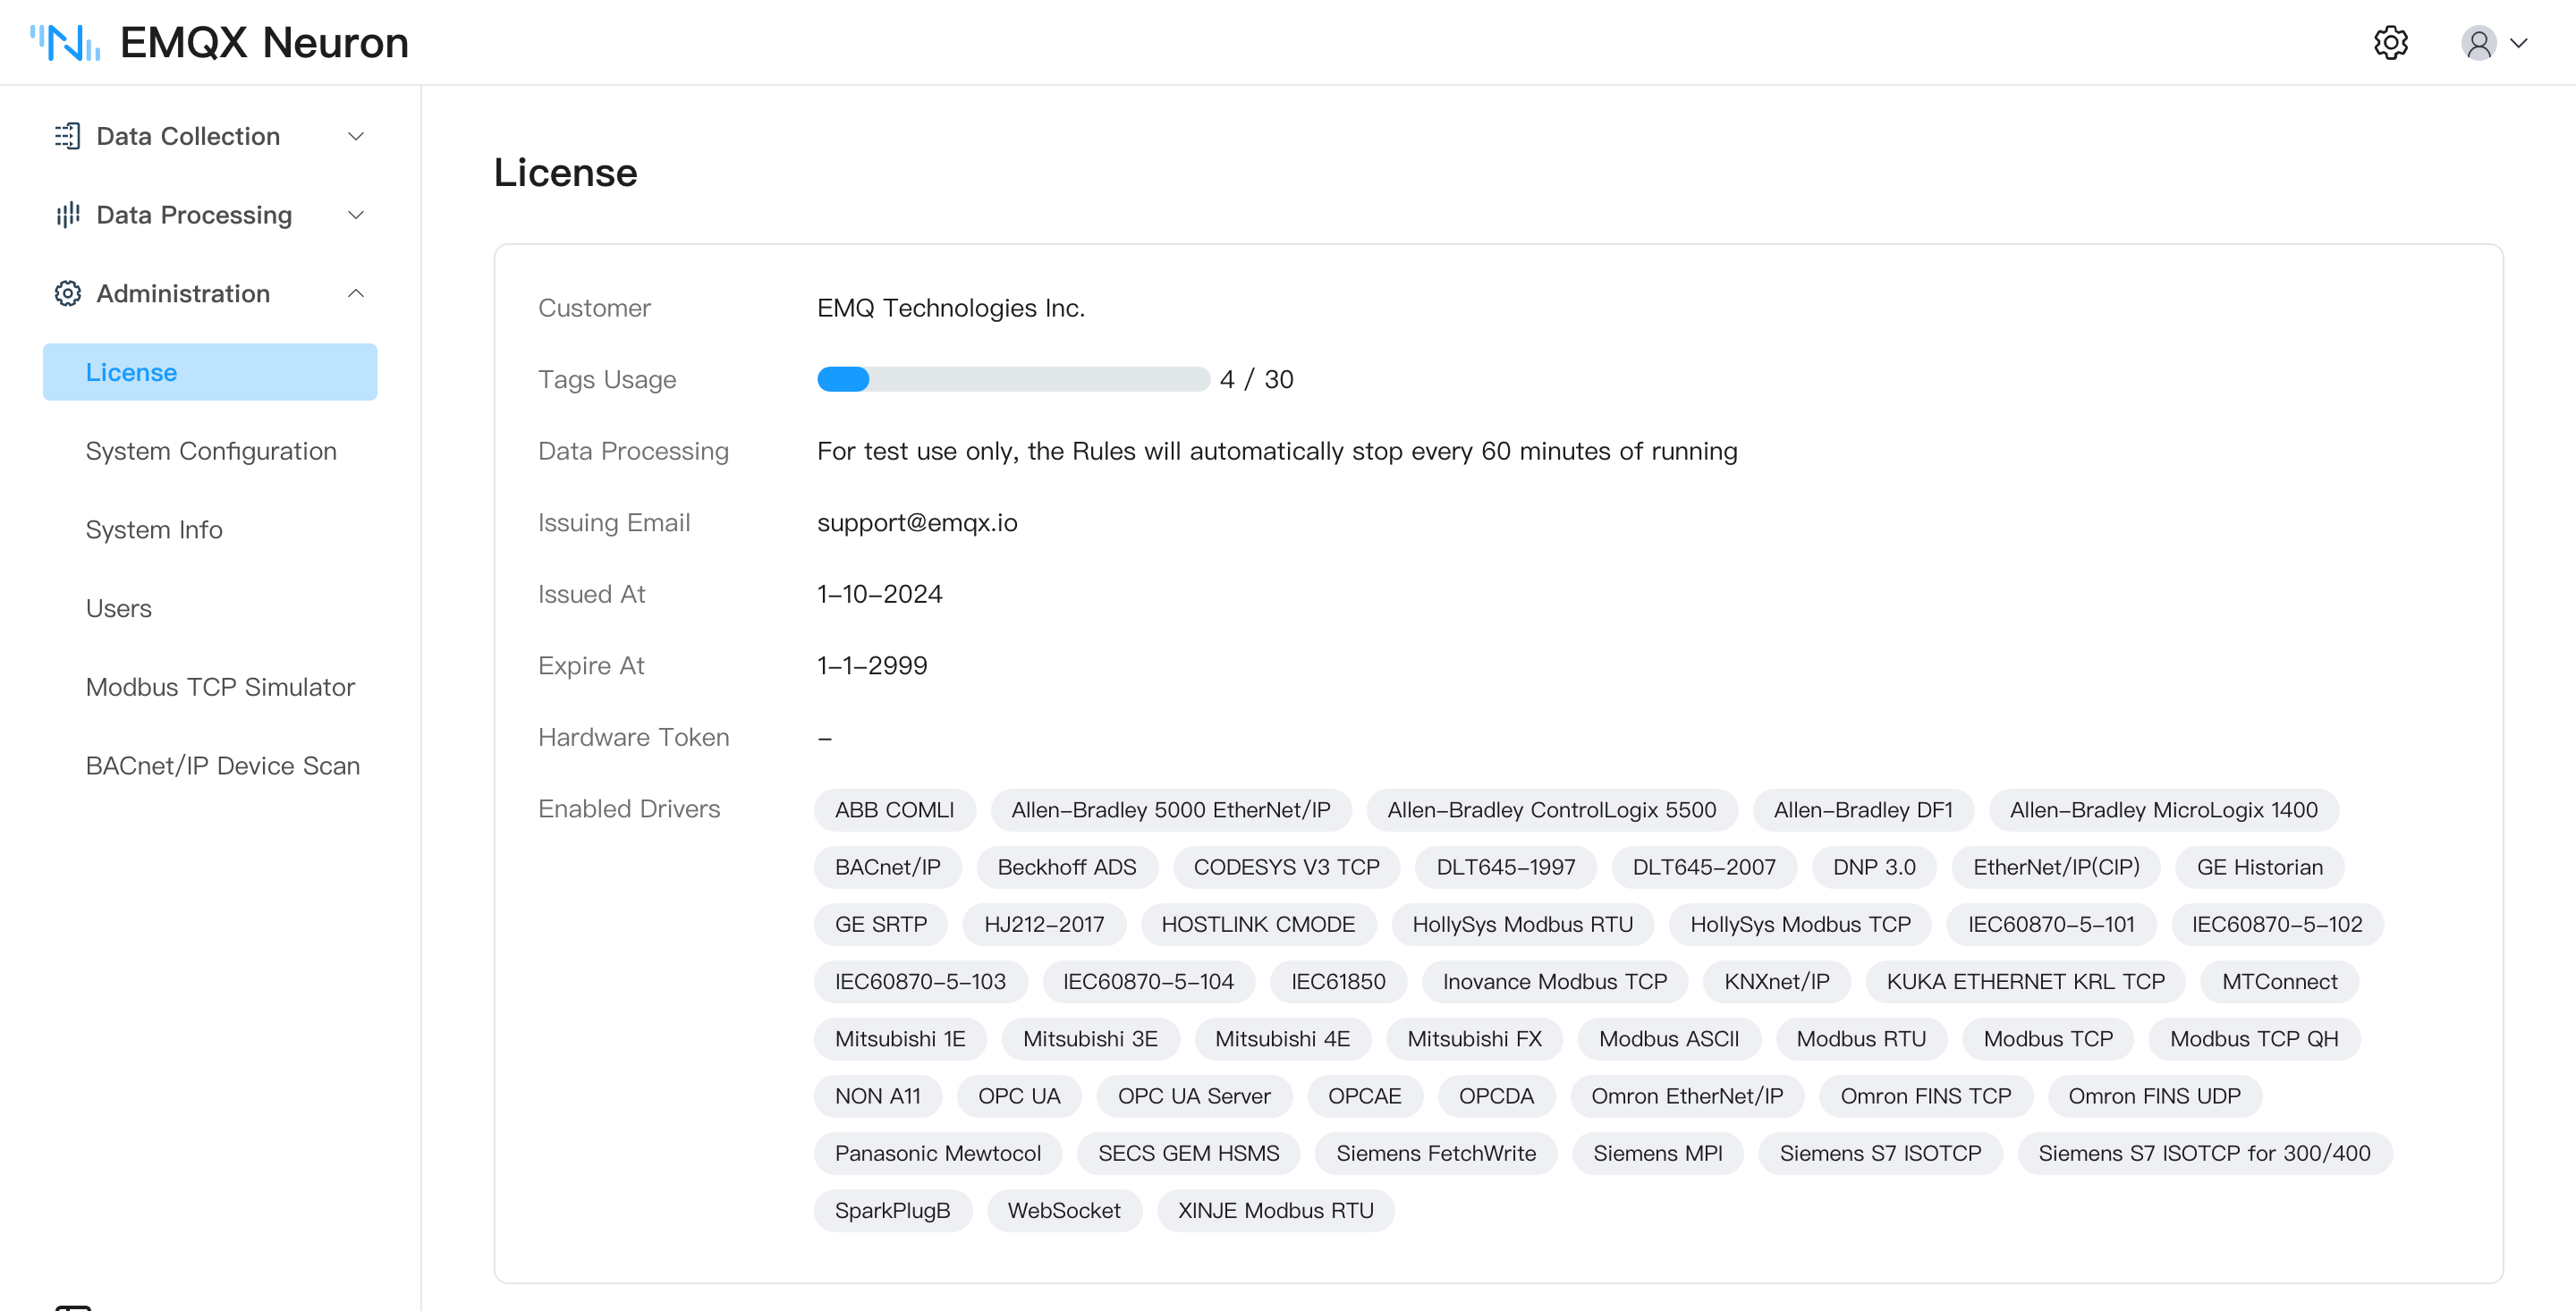Click the Modbus TCP driver tag
Screen dimensions: 2576x1311
[2047, 1039]
